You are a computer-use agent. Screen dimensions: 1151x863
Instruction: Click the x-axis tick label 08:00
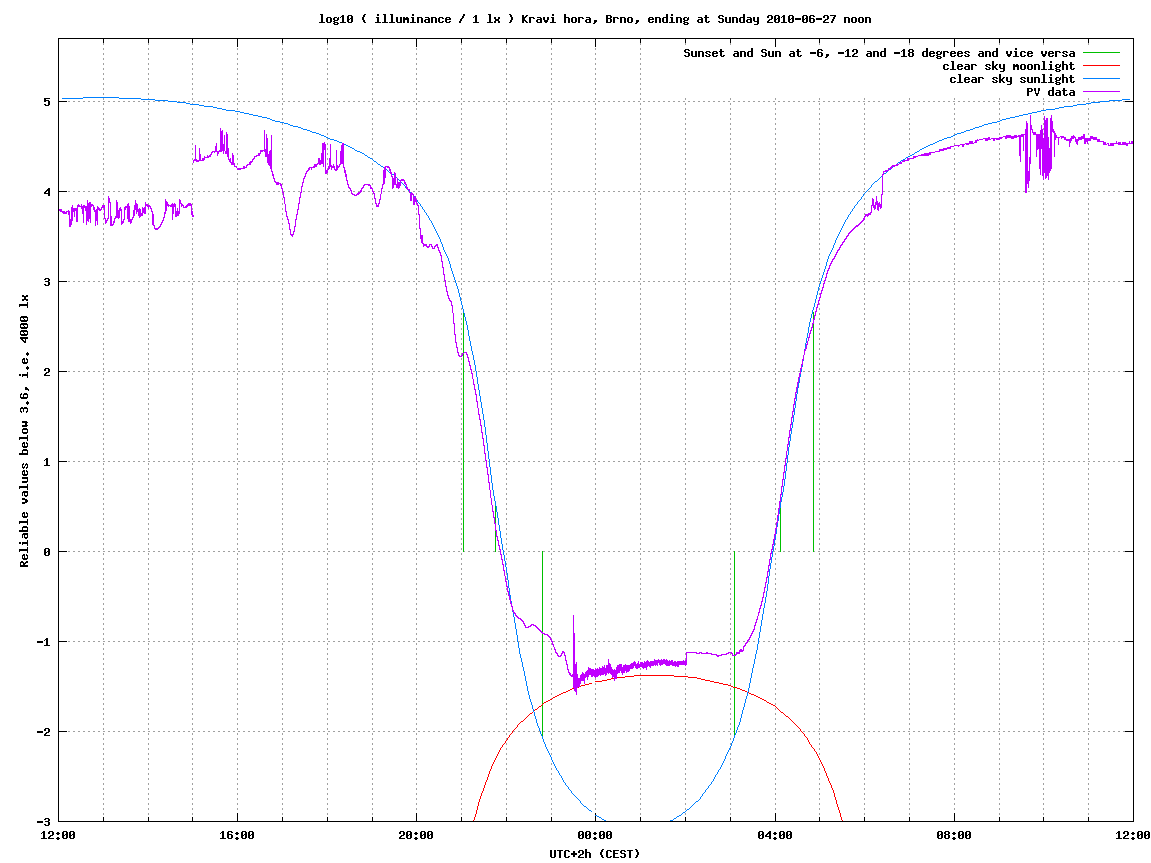(x=954, y=836)
